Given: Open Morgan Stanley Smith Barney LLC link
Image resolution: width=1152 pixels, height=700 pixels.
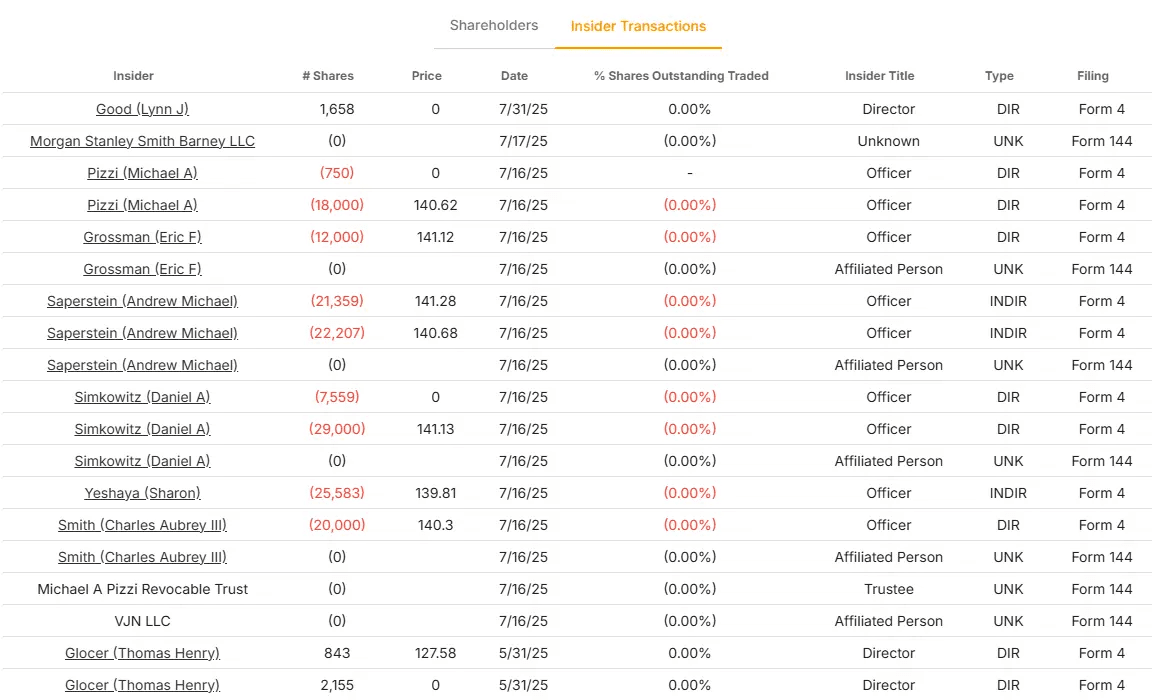Looking at the screenshot, I should pyautogui.click(x=142, y=141).
